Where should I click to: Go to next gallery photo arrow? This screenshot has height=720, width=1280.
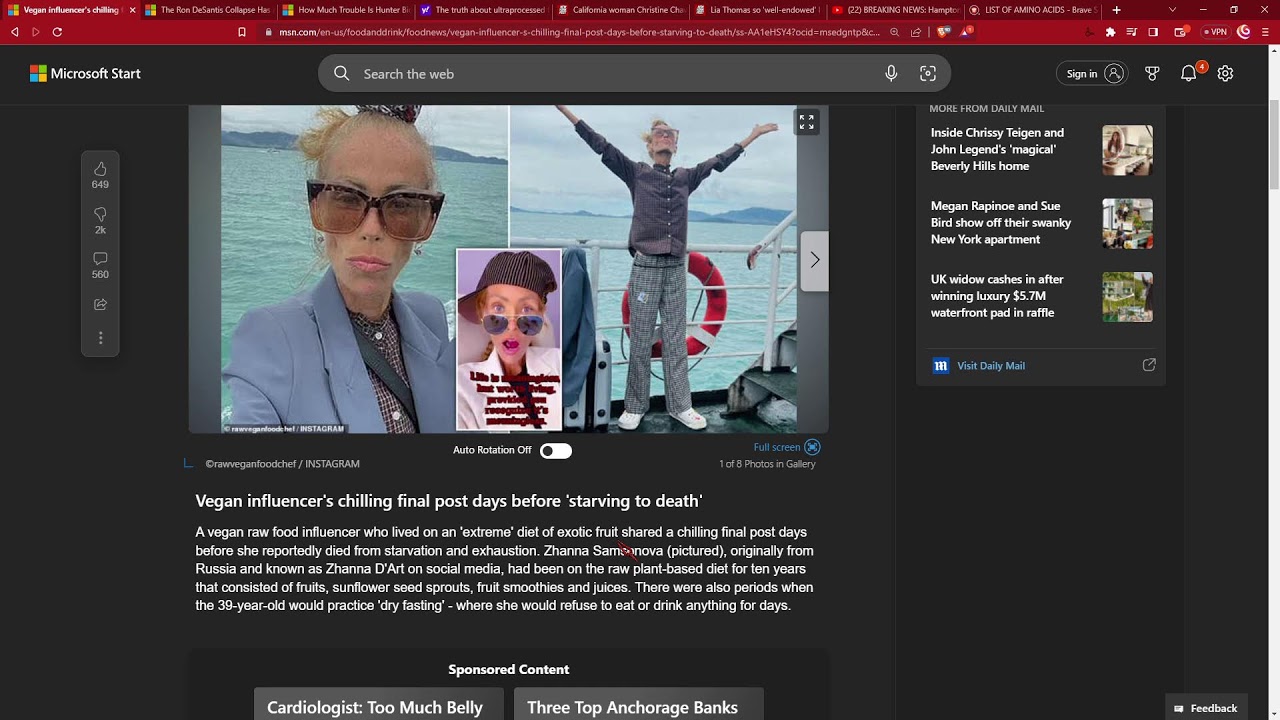(814, 260)
